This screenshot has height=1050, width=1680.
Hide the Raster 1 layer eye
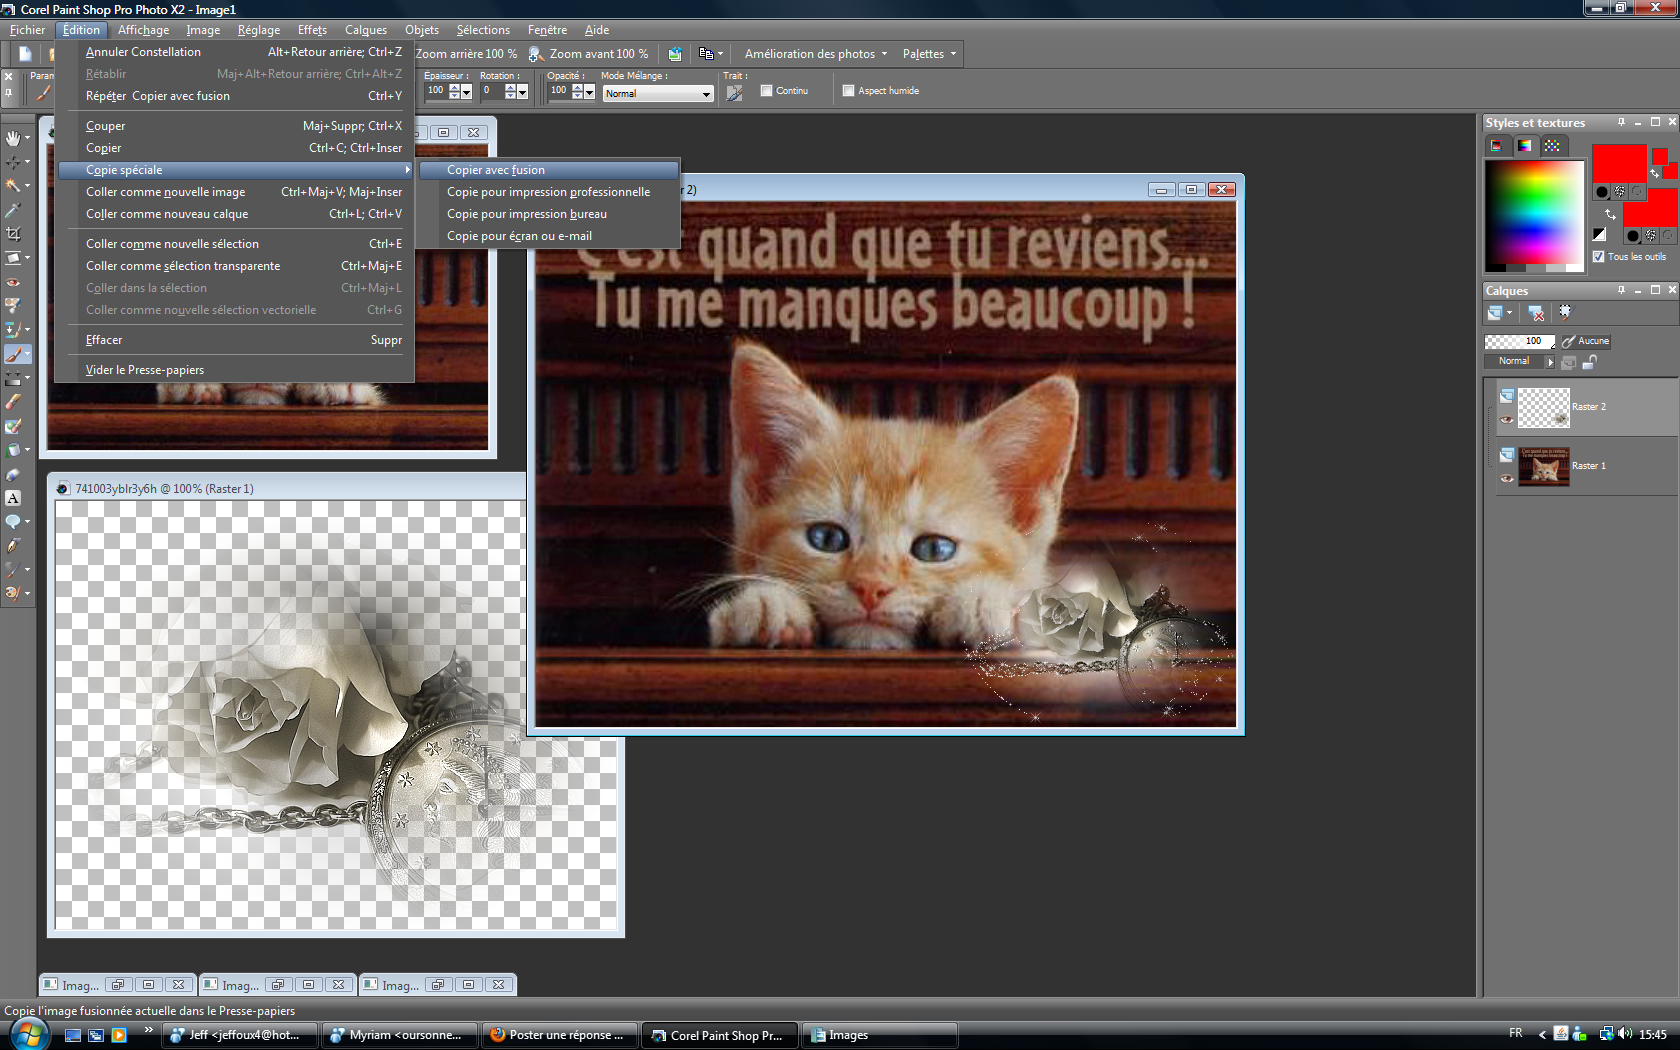(1507, 479)
